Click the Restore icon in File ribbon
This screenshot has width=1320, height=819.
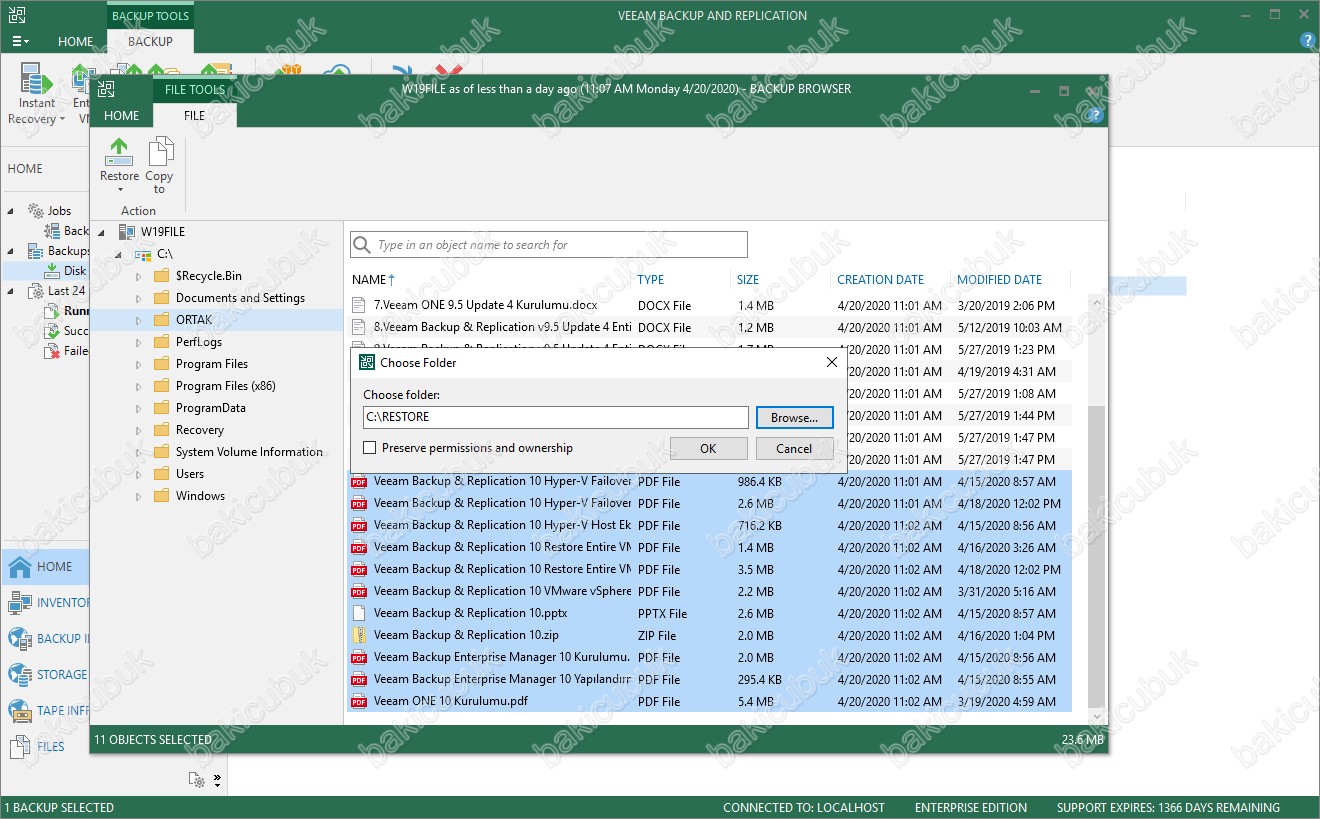pyautogui.click(x=119, y=152)
